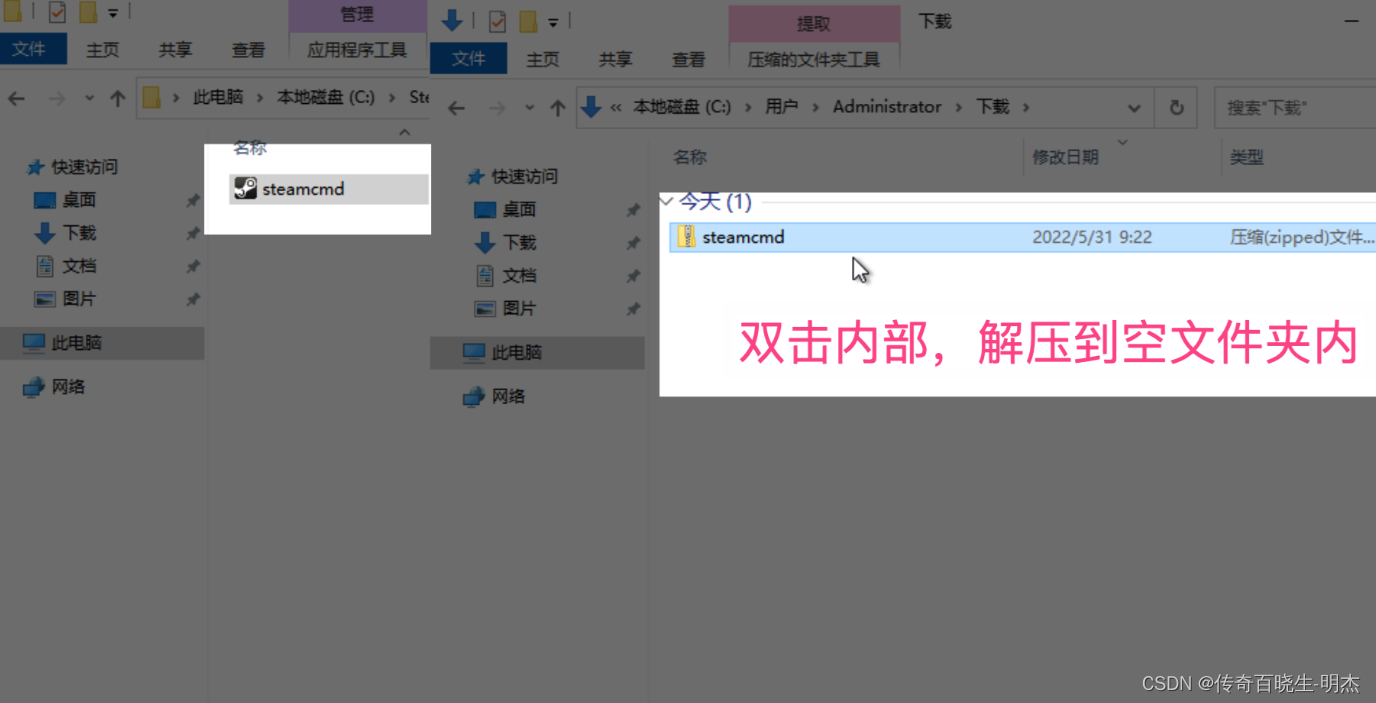Switch to the 查看 tab in the 管理 window
This screenshot has height=703, width=1376.
[249, 49]
